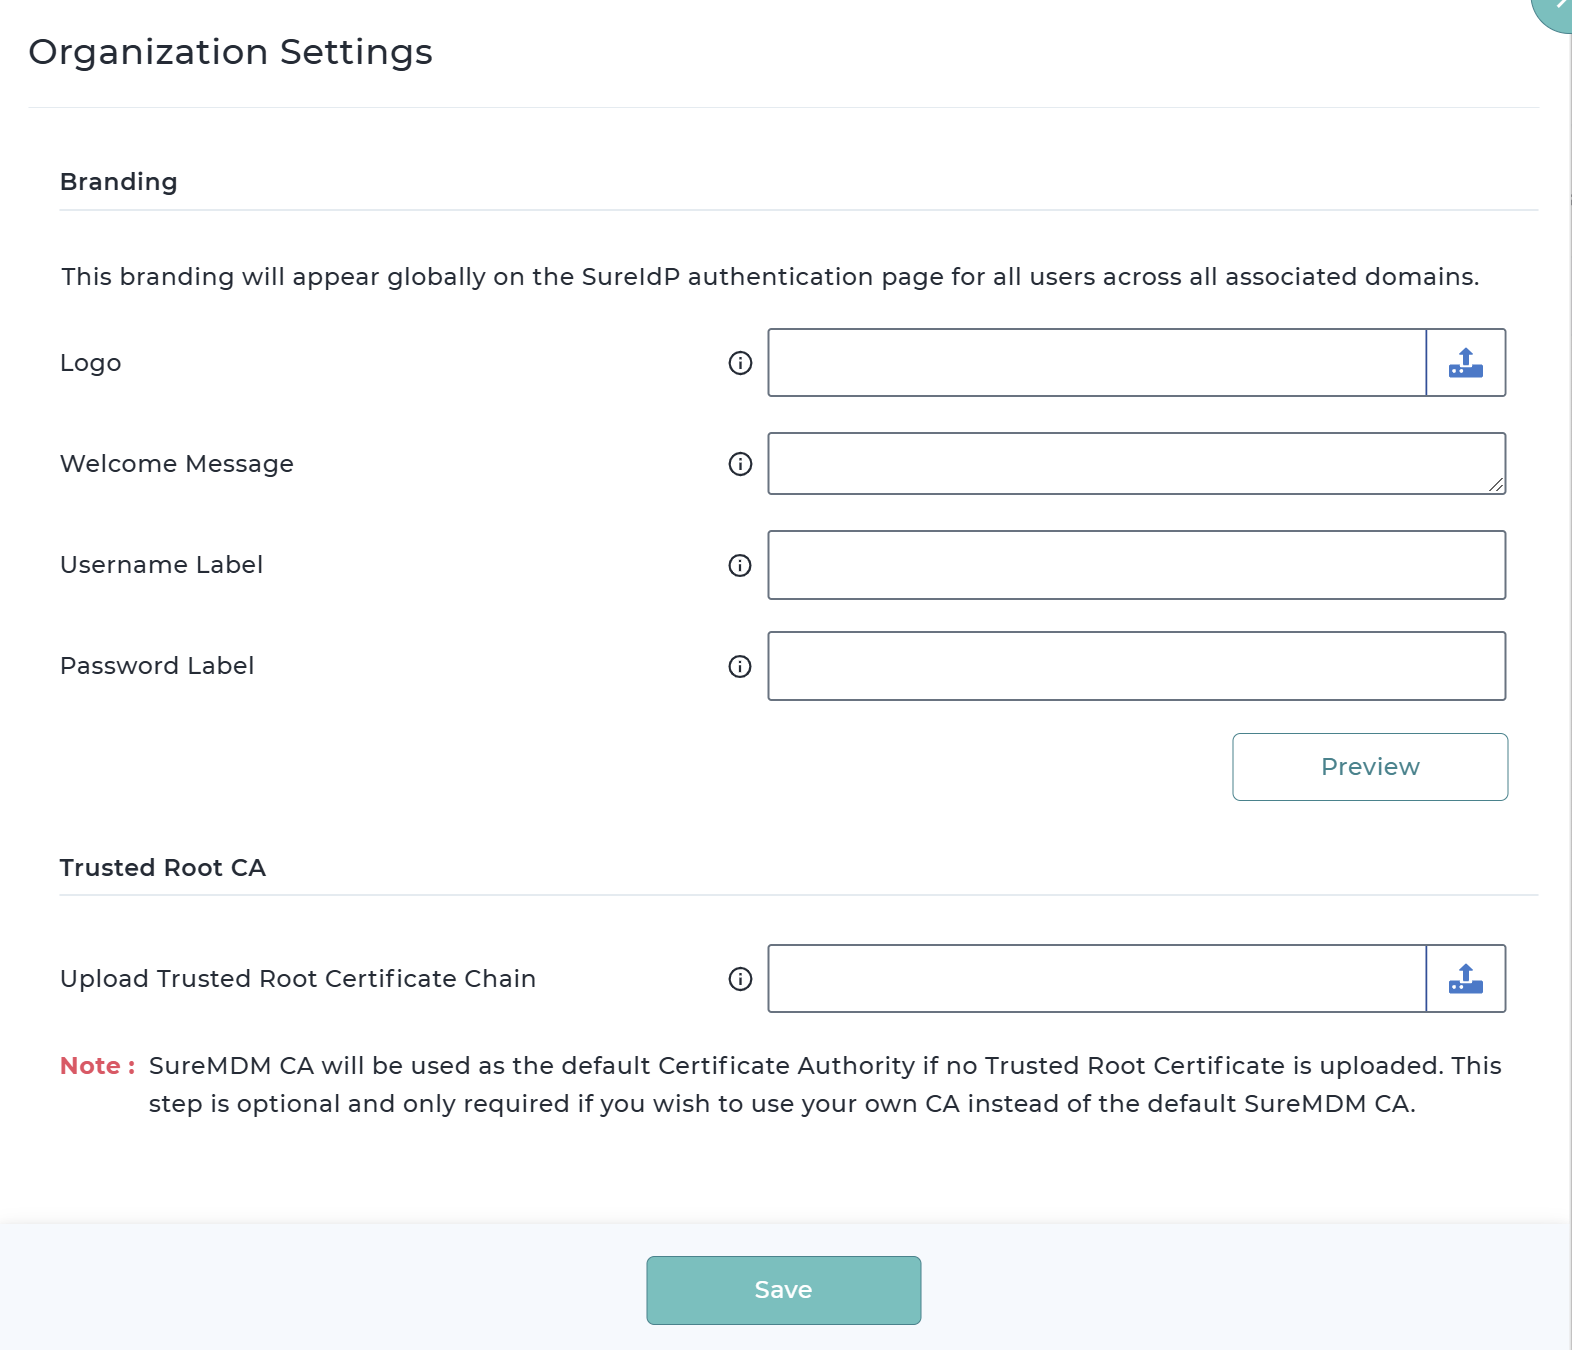Screen dimensions: 1572x1350
Task: Click the upload icon for Logo
Action: tap(1465, 363)
